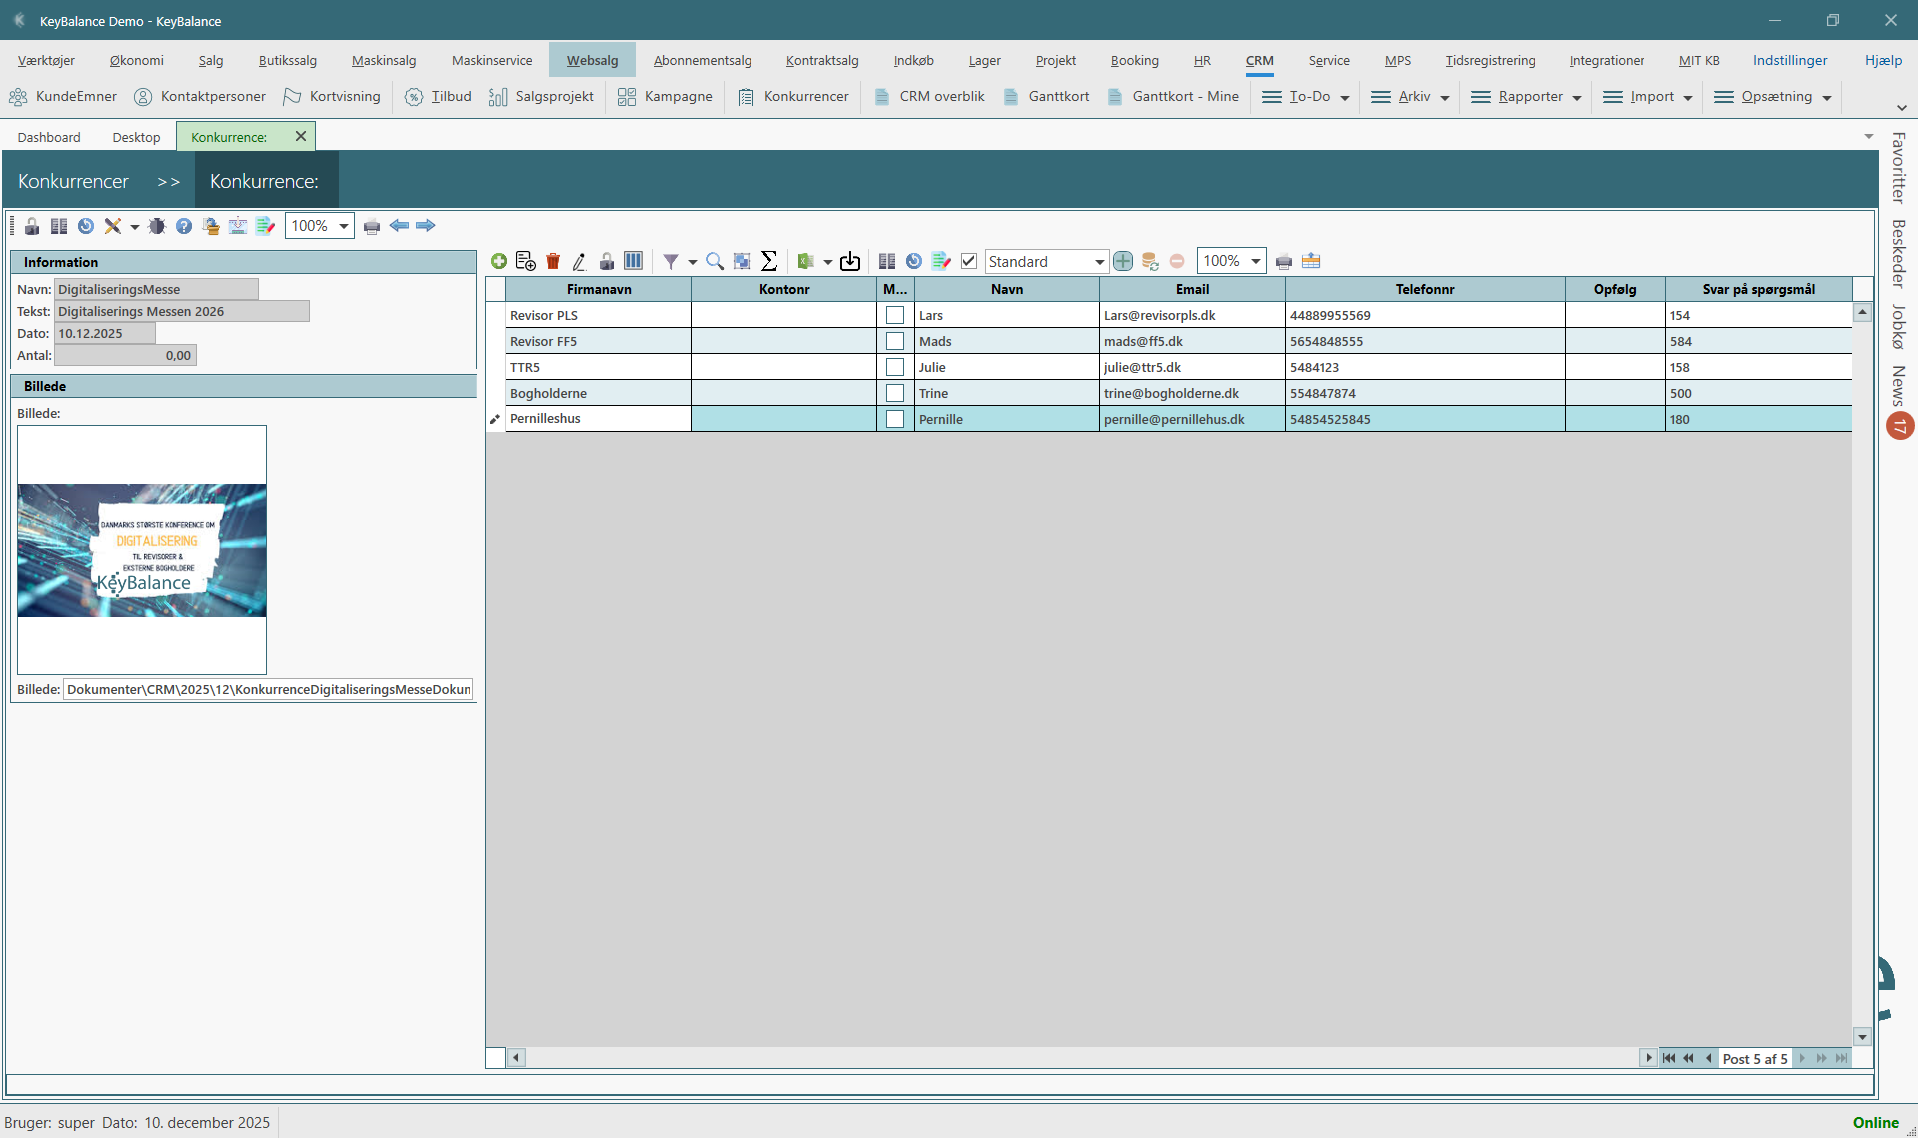Click the blue right arrow next icon
The height and width of the screenshot is (1138, 1918).
[x=426, y=226]
